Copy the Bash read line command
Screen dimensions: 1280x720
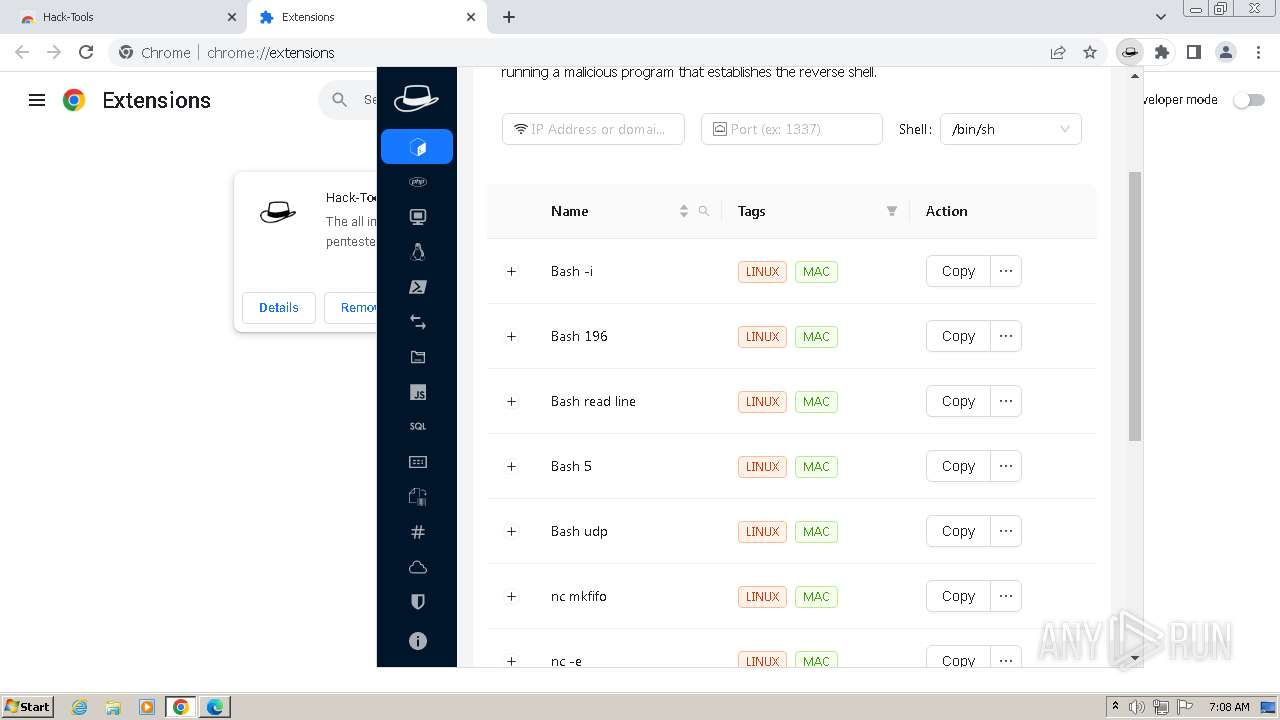tap(958, 401)
